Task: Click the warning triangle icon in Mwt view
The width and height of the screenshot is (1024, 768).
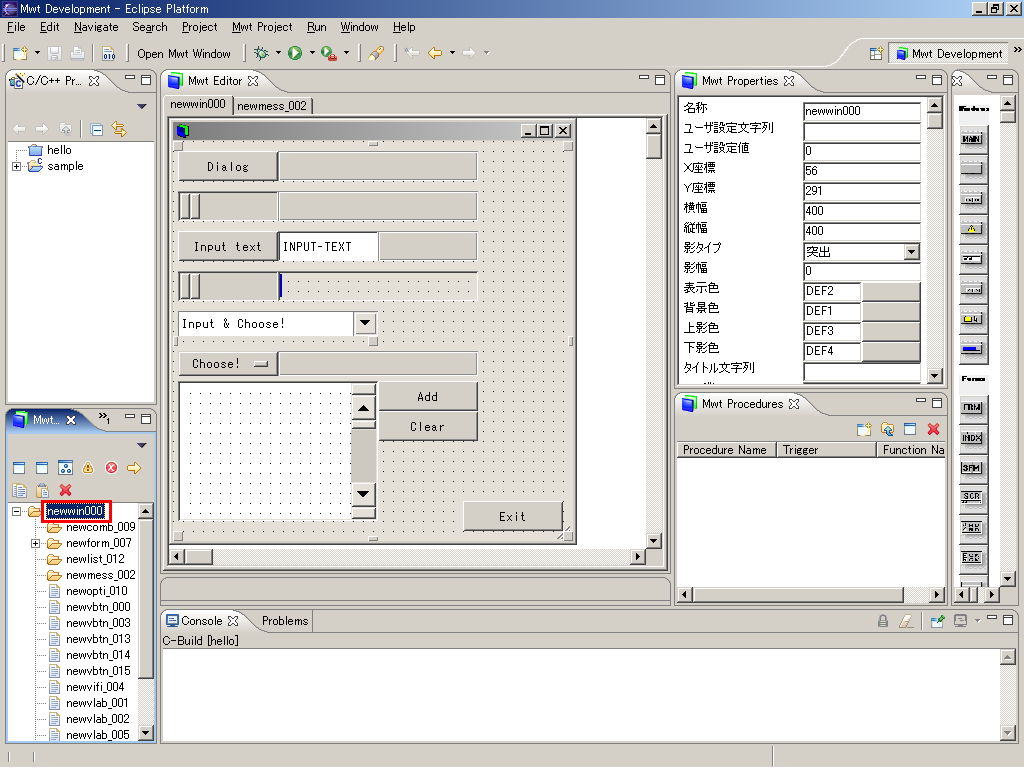Action: click(x=88, y=468)
